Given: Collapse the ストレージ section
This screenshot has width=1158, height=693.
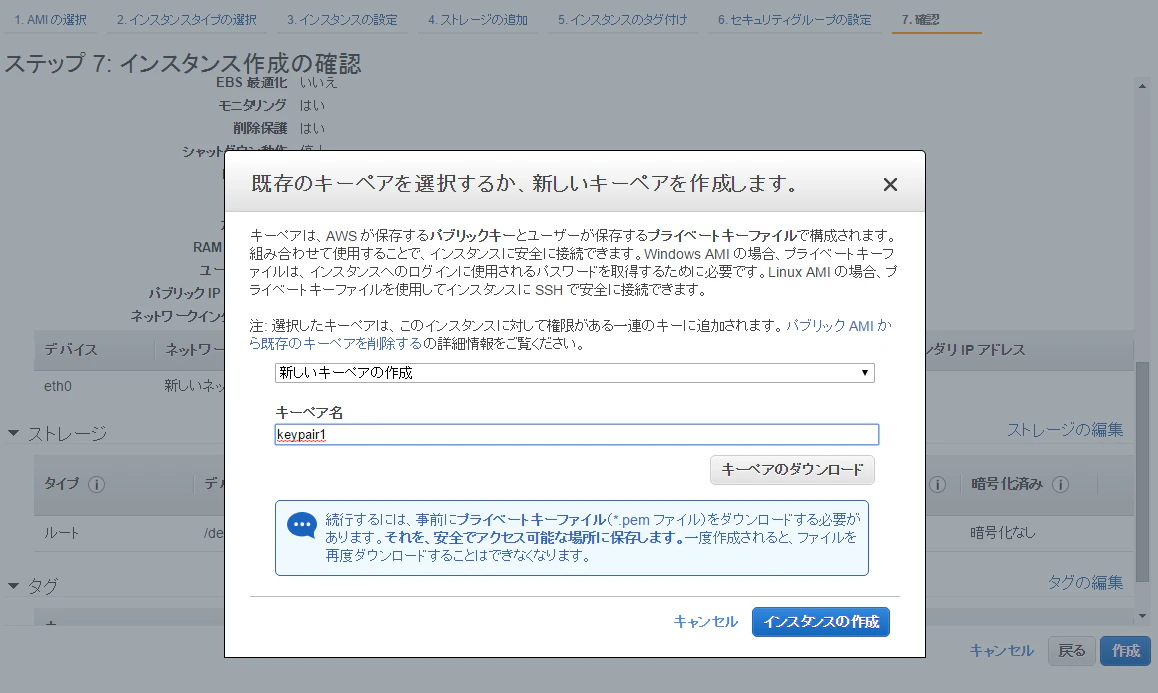Looking at the screenshot, I should 13,433.
